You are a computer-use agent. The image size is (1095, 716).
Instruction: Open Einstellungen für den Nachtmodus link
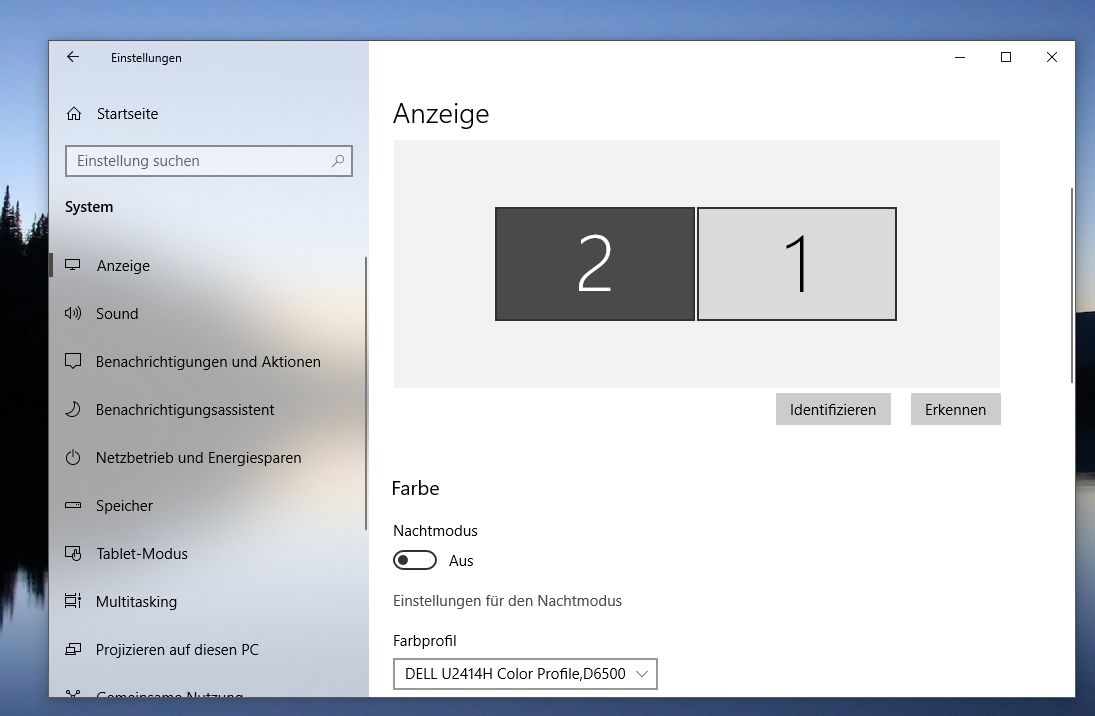pos(507,601)
